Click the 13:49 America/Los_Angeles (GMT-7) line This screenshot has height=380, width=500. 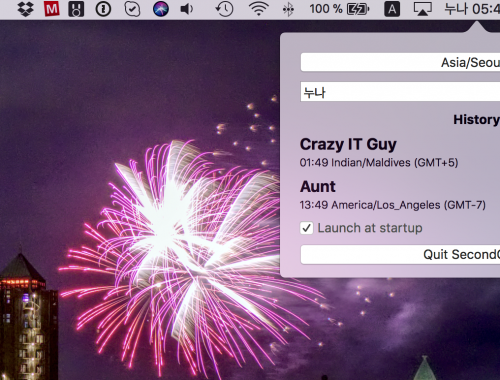coord(393,205)
